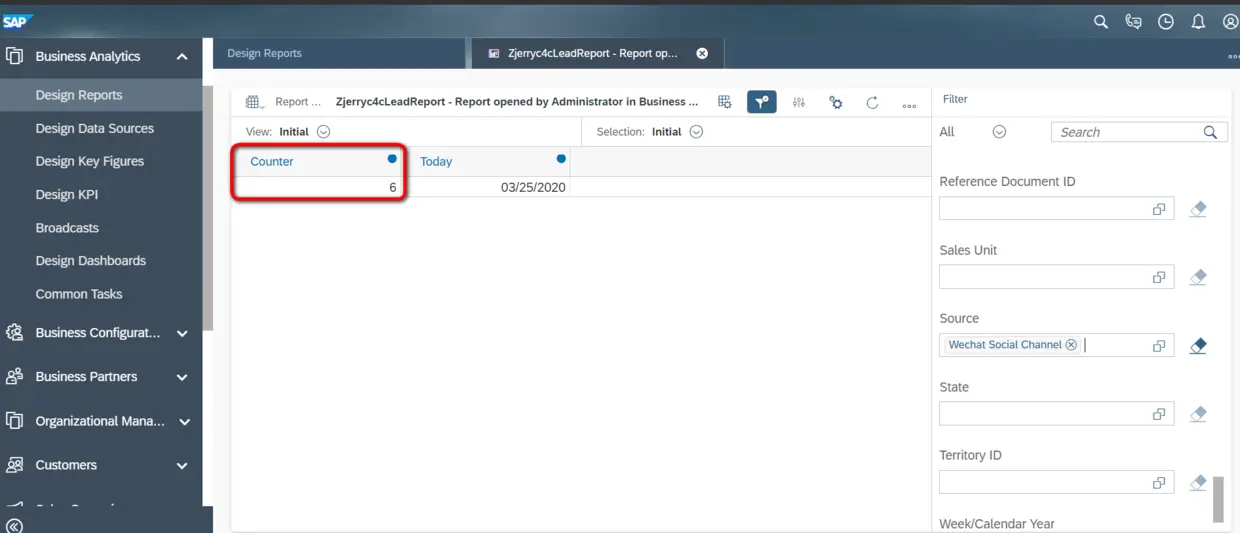Open Design Key Figures
The image size is (1240, 533).
tap(90, 161)
